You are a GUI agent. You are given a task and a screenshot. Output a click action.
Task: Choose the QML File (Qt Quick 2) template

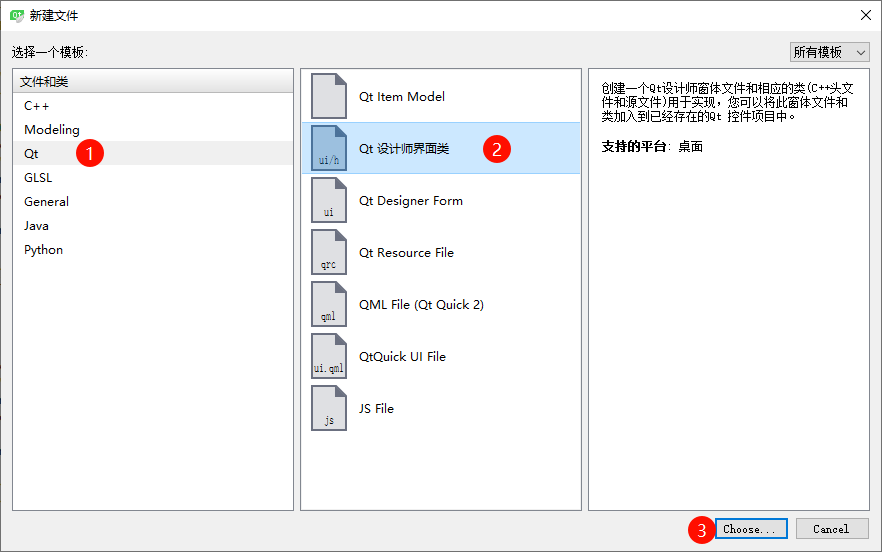click(441, 304)
